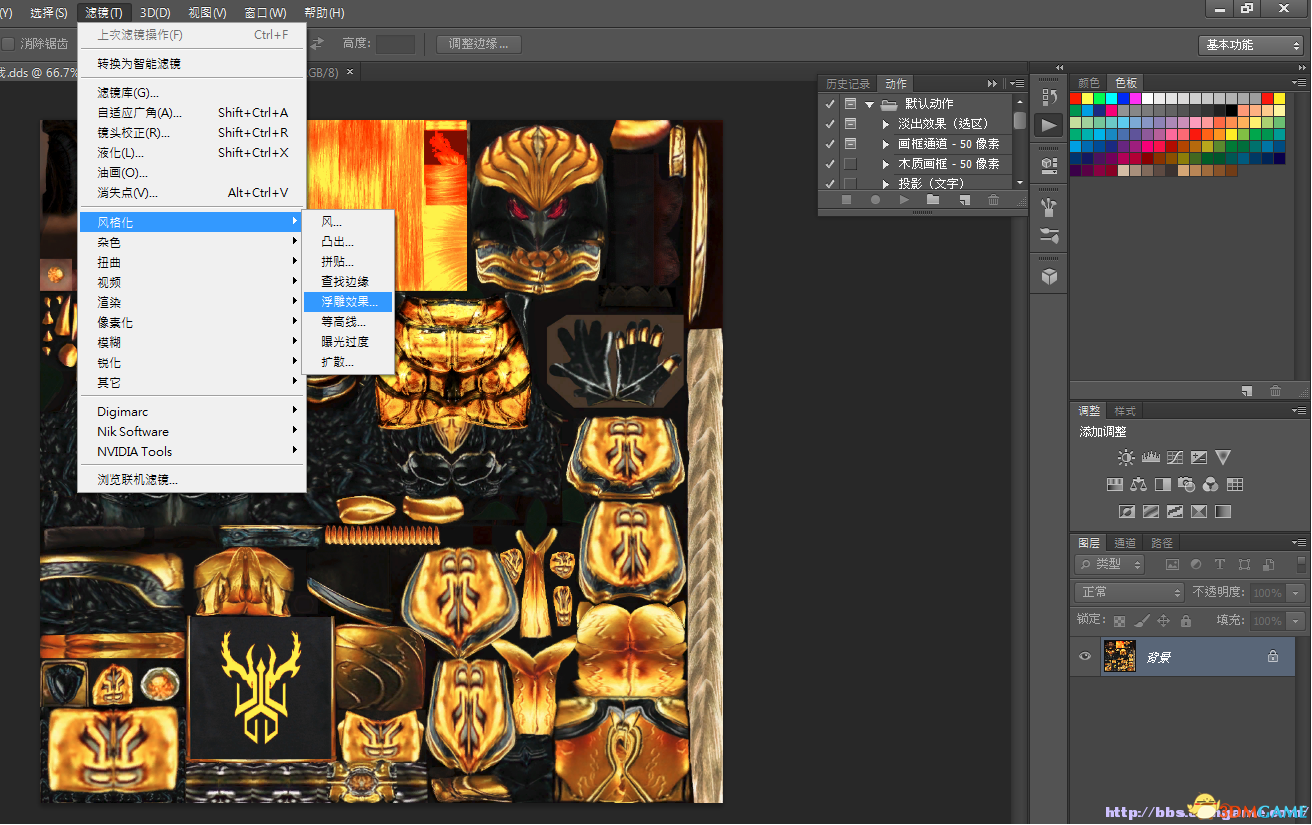The width and height of the screenshot is (1312, 825).
Task: Filter layers by shape layers
Action: [1244, 565]
